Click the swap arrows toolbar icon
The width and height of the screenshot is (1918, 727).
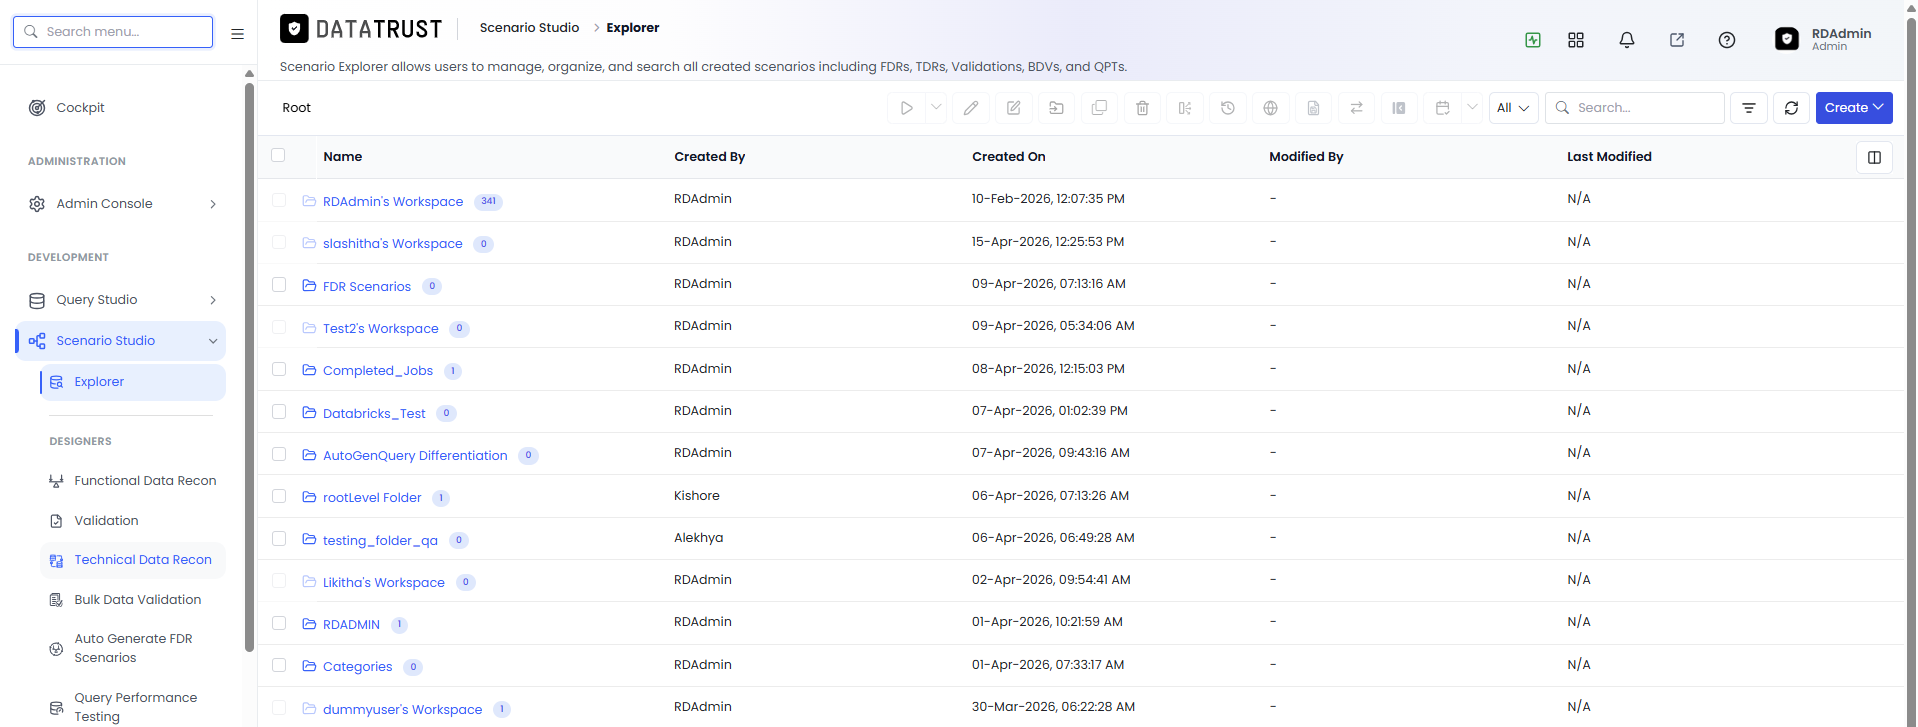coord(1357,108)
